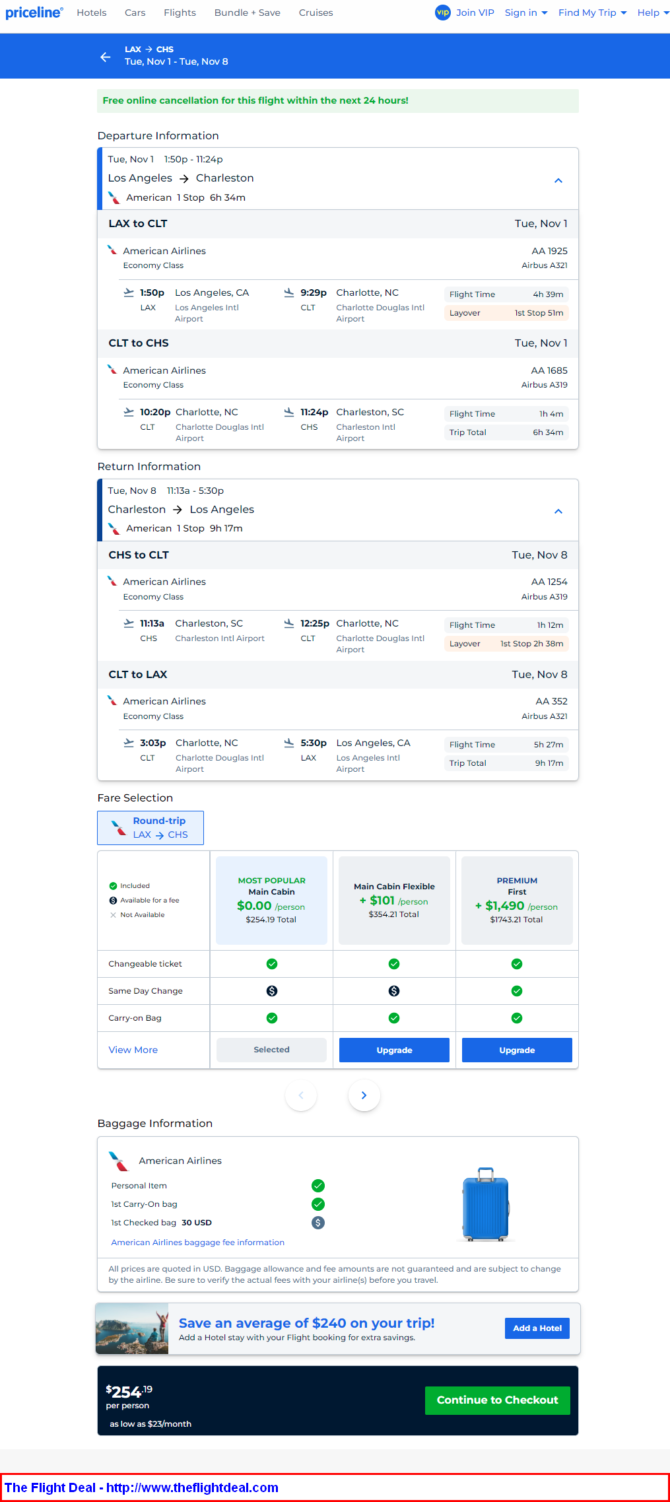Image resolution: width=670 pixels, height=1502 pixels.
Task: Go back using the left arrow icon
Action: pos(105,57)
